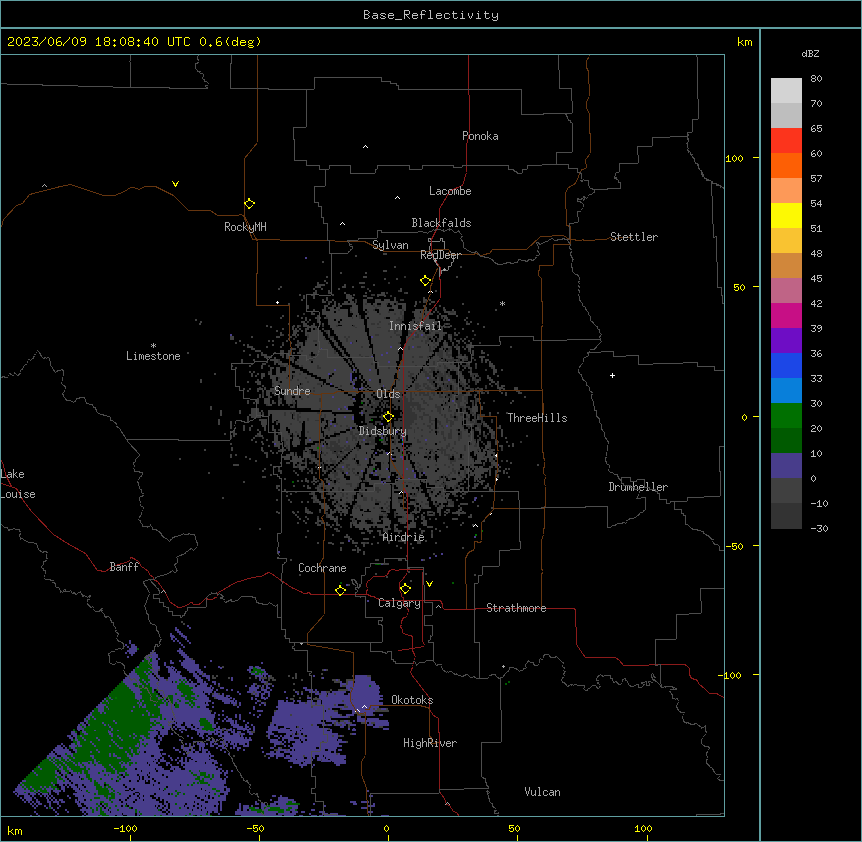This screenshot has height=842, width=862.
Task: Select the yellow diamond marker above Calgary label
Action: point(405,589)
